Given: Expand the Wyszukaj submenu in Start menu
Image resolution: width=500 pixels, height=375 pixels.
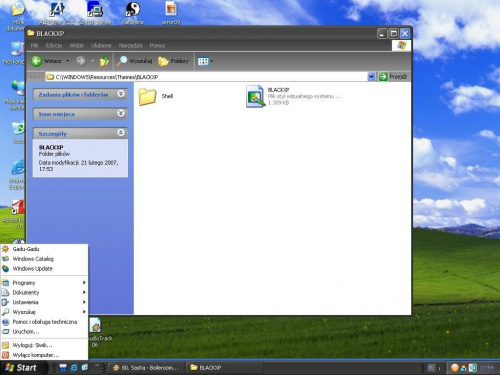Looking at the screenshot, I should [x=44, y=312].
